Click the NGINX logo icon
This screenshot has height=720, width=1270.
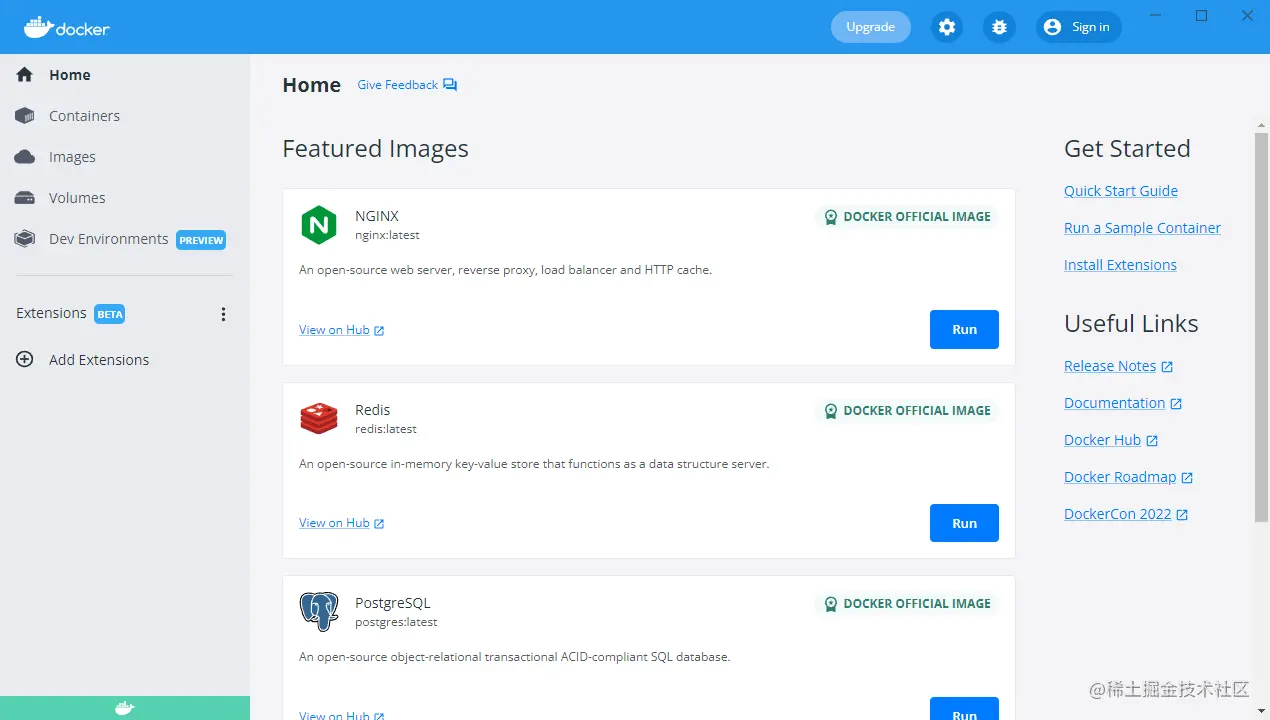coord(319,224)
